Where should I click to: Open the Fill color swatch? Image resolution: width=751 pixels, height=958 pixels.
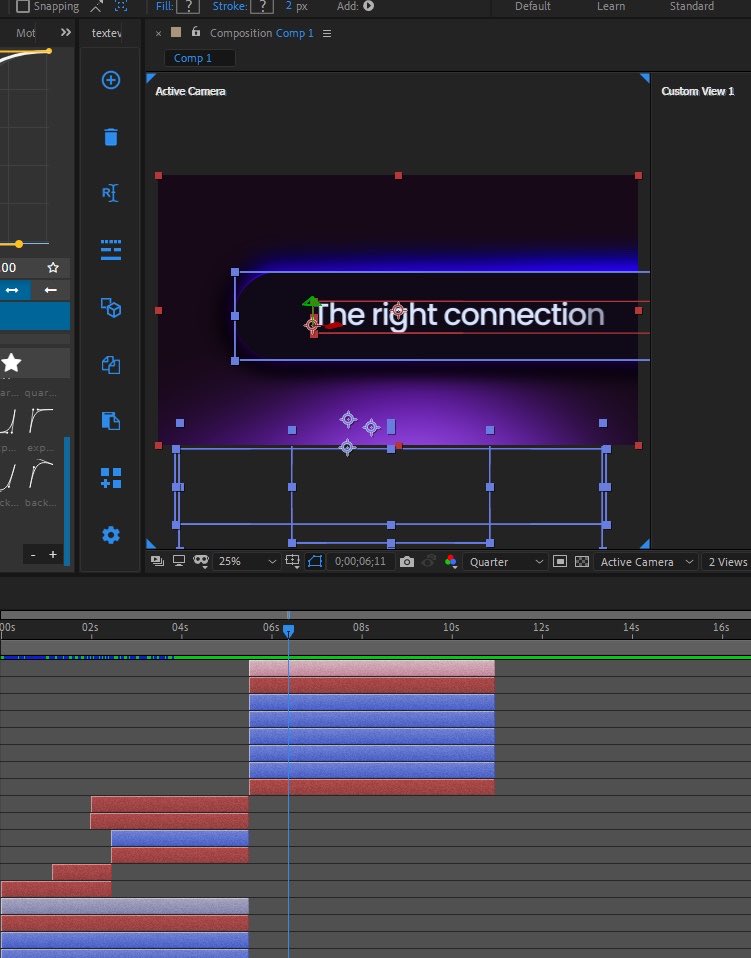pyautogui.click(x=189, y=6)
